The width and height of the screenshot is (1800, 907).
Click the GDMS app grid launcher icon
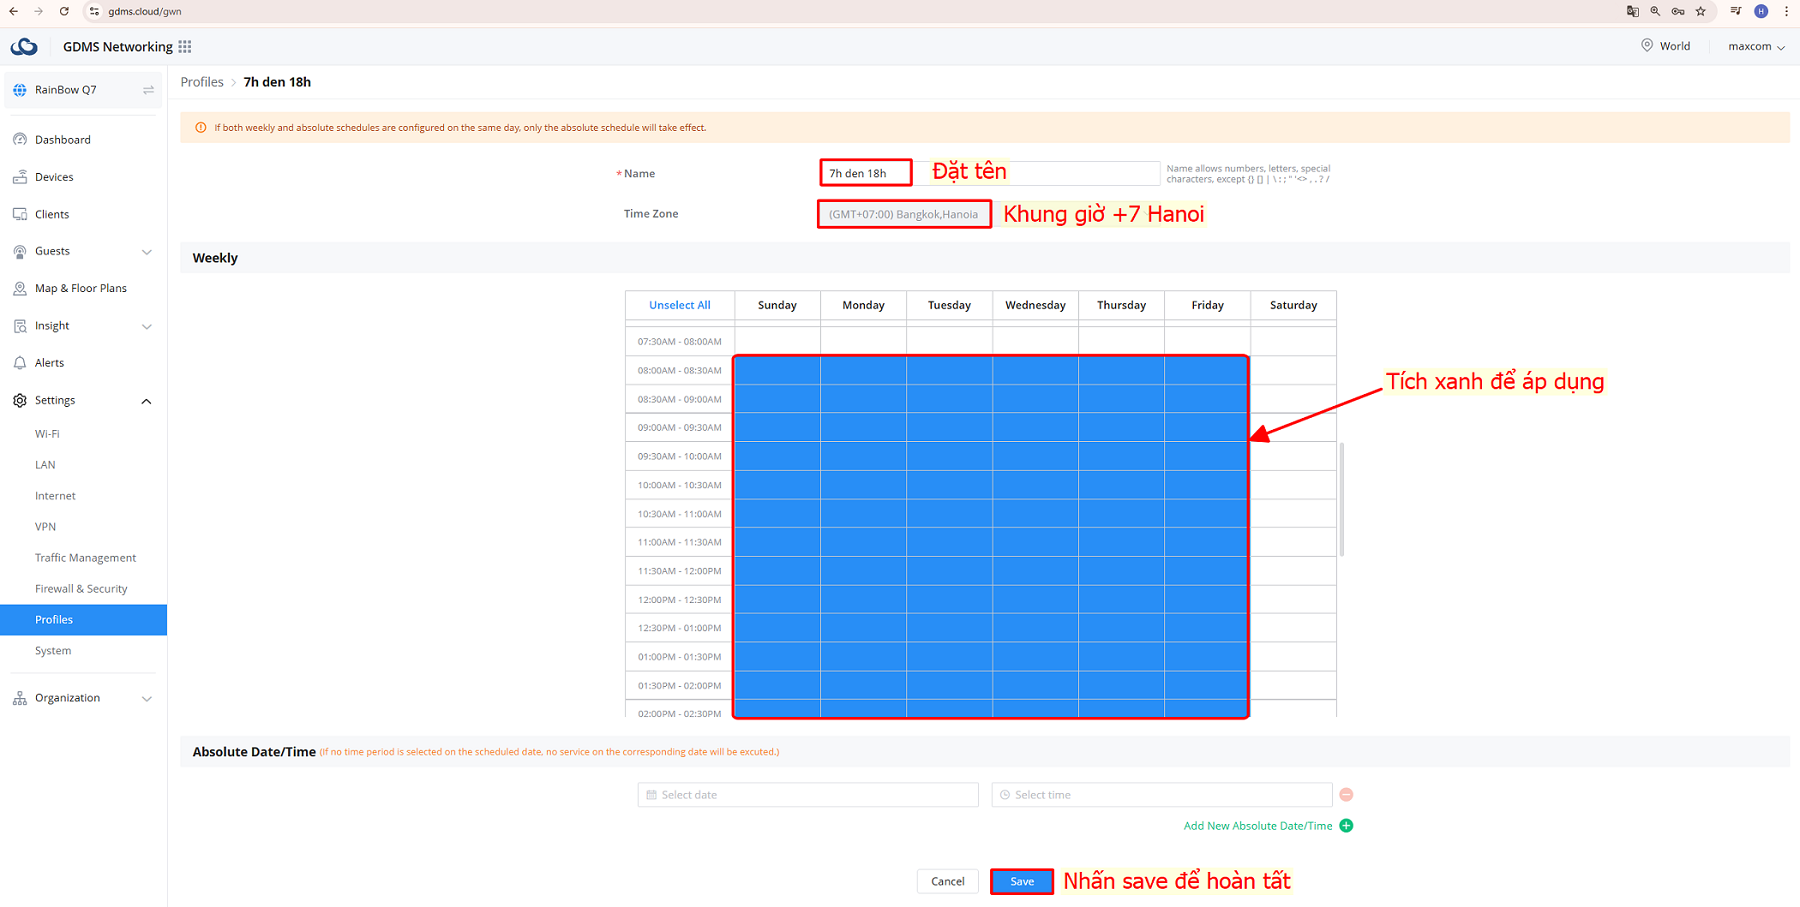(x=185, y=47)
